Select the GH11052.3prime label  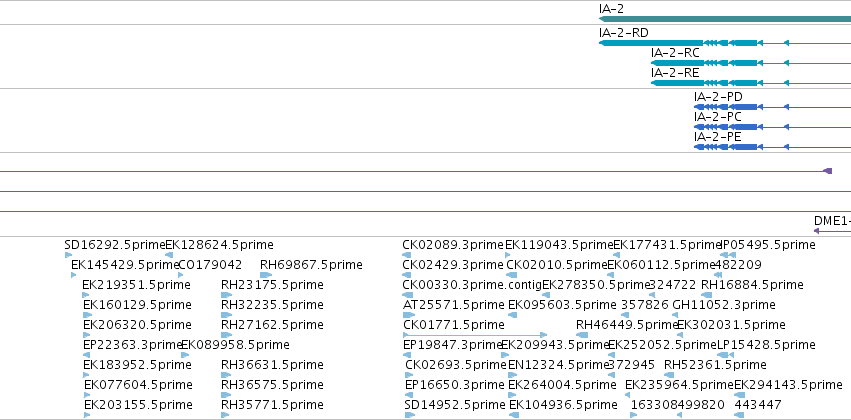click(x=723, y=304)
